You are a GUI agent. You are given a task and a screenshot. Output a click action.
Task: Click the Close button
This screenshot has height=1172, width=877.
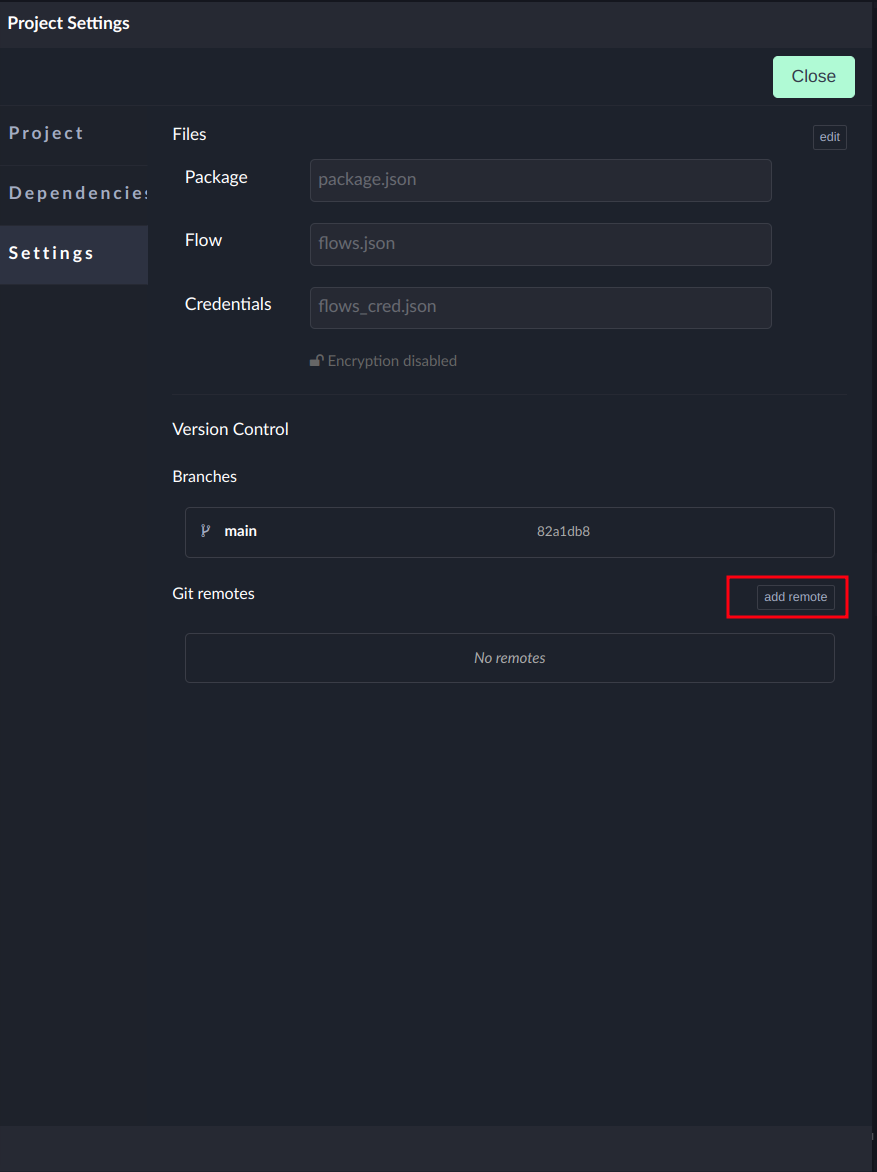pyautogui.click(x=813, y=77)
